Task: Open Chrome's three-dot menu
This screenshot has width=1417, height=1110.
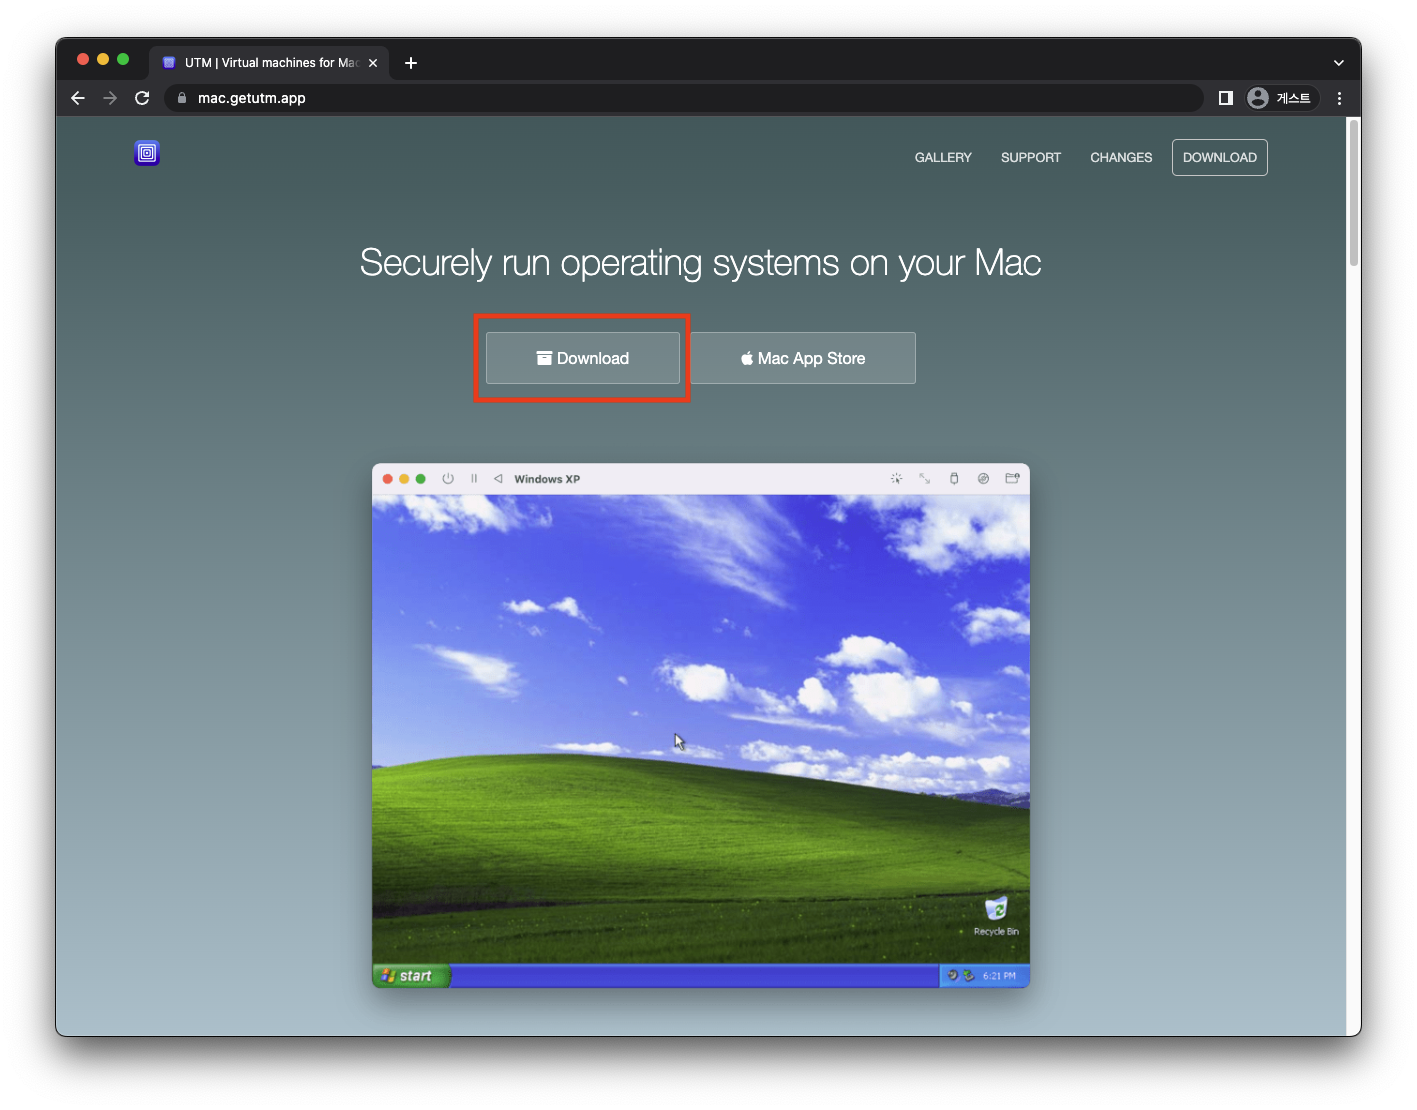Action: coord(1339,98)
